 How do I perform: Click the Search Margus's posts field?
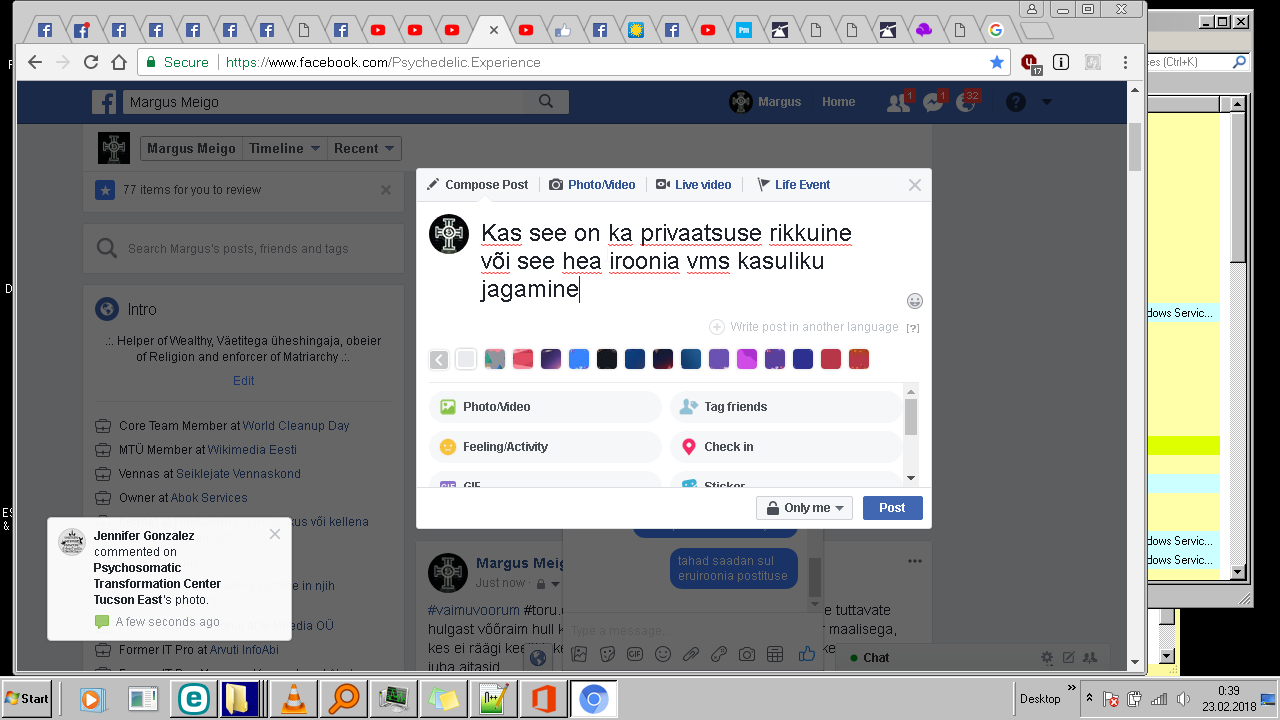tap(243, 249)
